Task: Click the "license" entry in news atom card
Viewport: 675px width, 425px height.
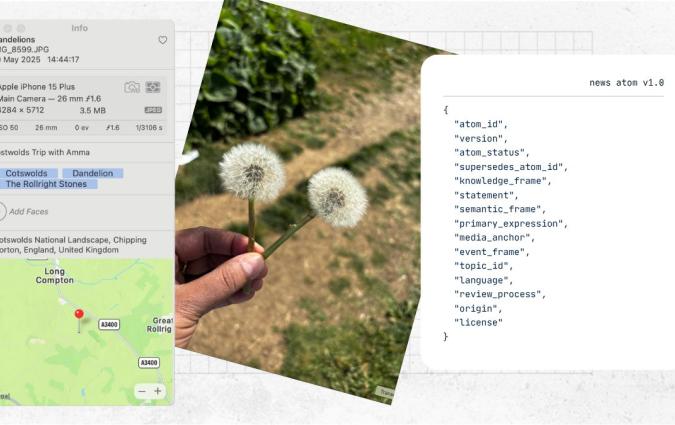Action: 478,322
